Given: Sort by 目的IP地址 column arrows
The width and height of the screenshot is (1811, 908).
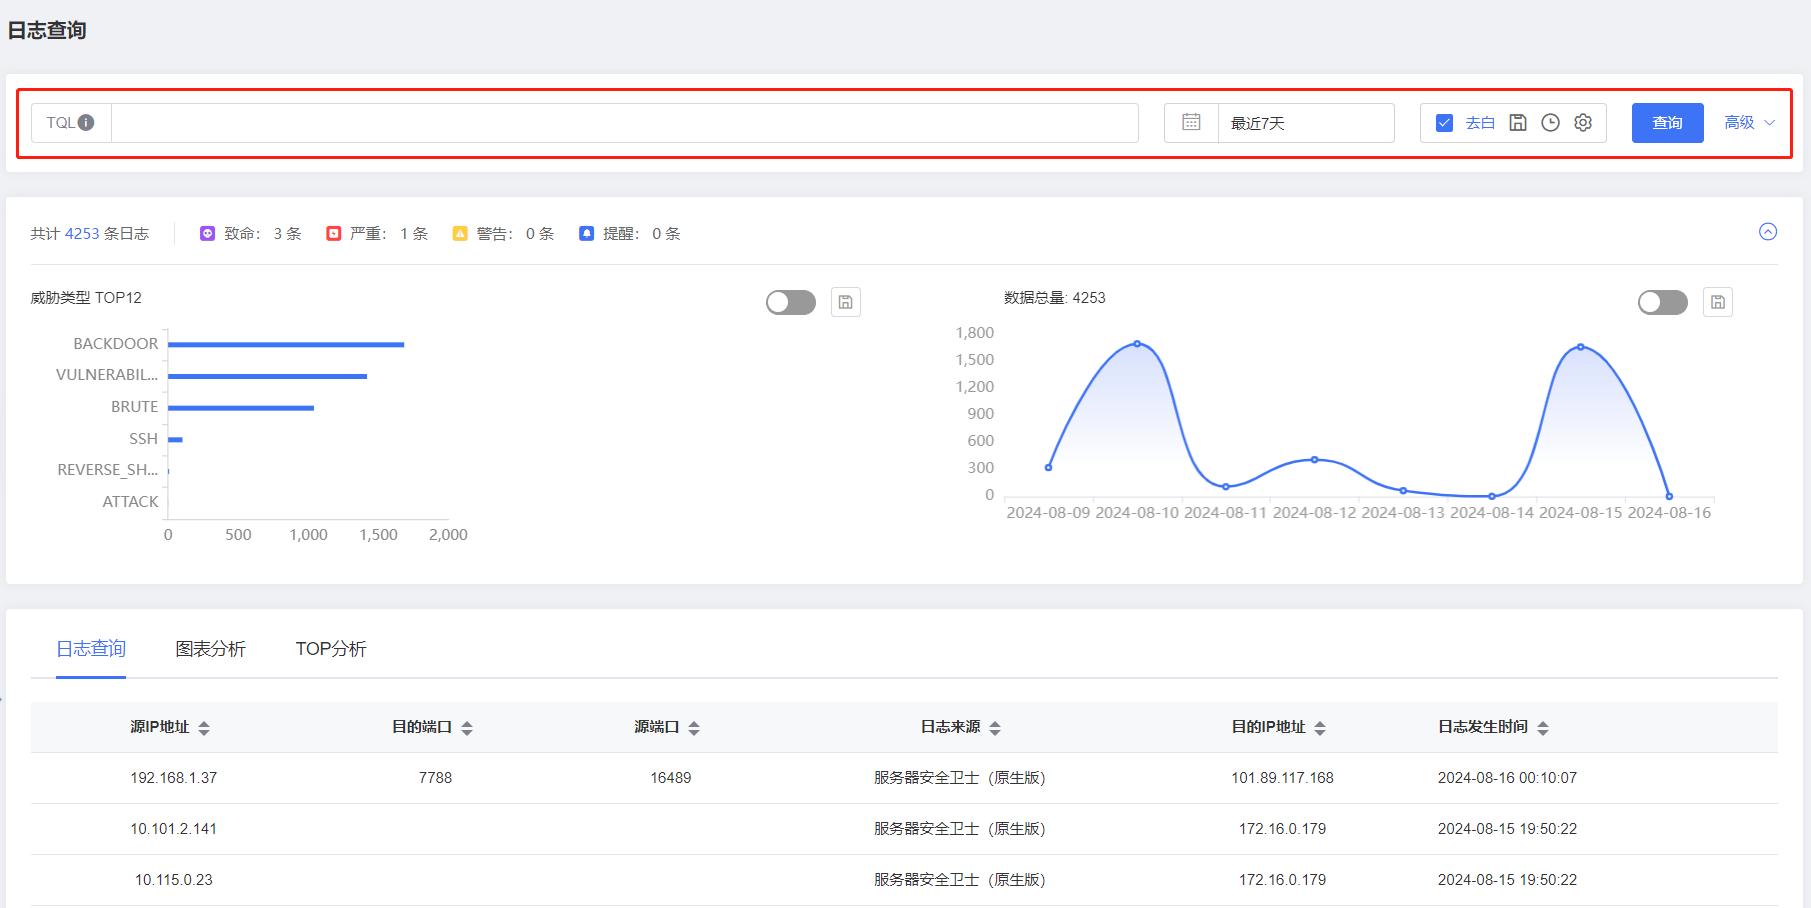Looking at the screenshot, I should (1320, 728).
